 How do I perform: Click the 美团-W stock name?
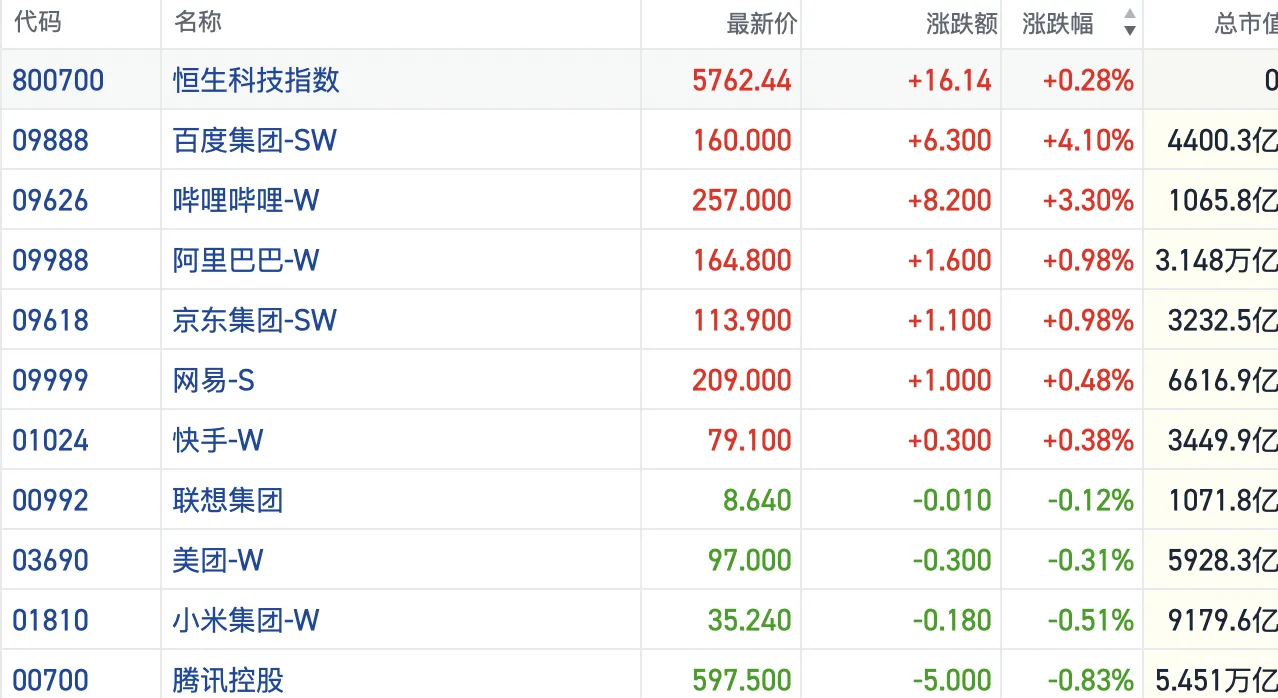[218, 560]
